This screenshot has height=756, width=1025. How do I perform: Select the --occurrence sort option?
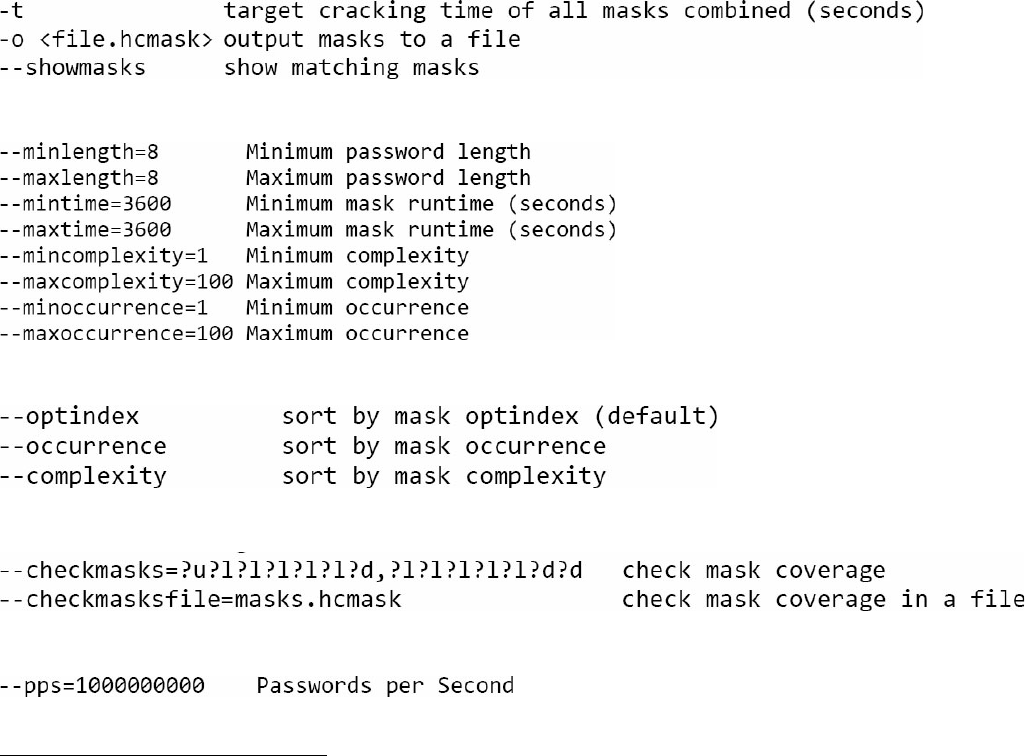coord(84,446)
